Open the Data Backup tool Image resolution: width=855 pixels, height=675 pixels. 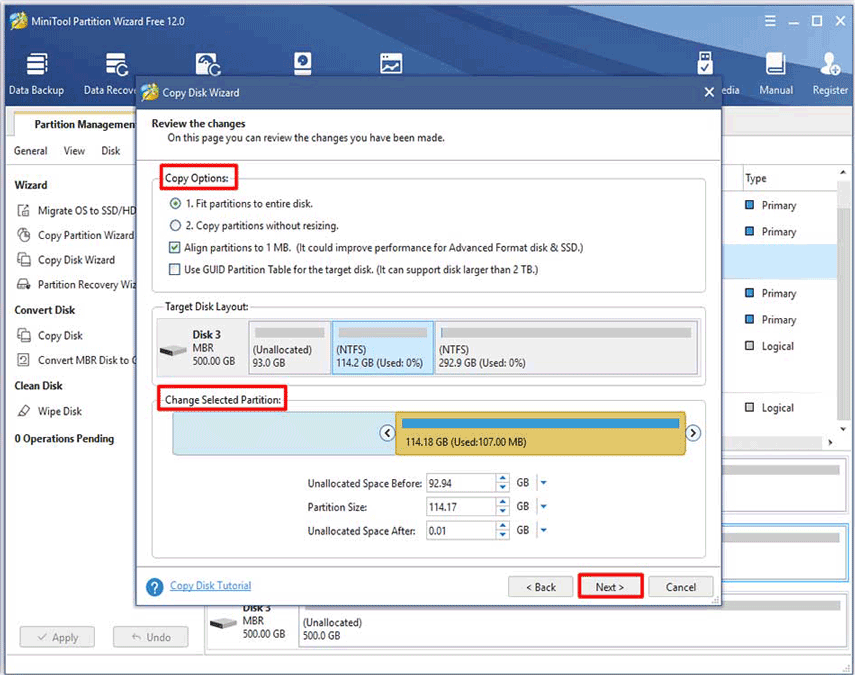coord(37,74)
